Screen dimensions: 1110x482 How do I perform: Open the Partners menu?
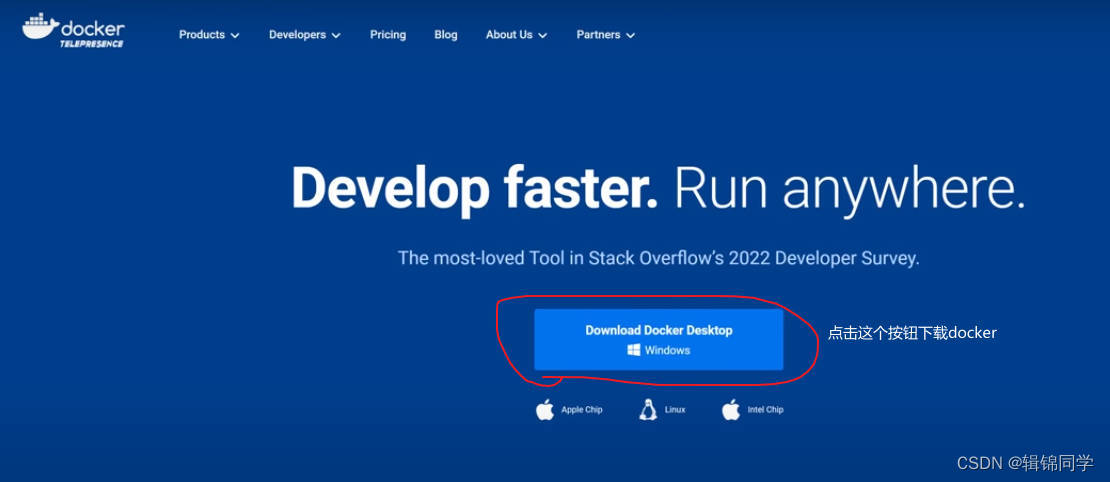(x=598, y=35)
